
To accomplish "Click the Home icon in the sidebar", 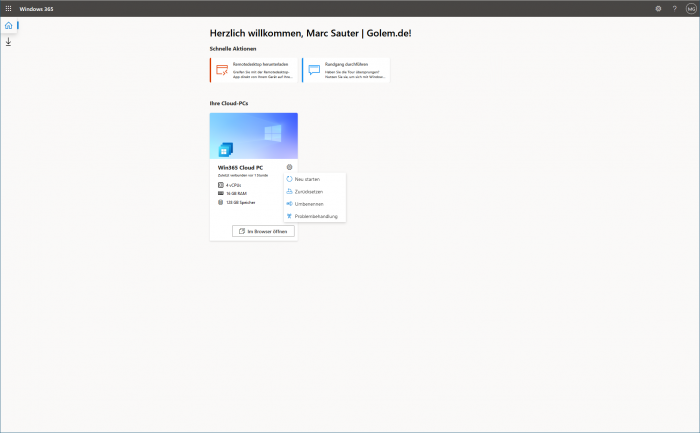I will coord(8,25).
